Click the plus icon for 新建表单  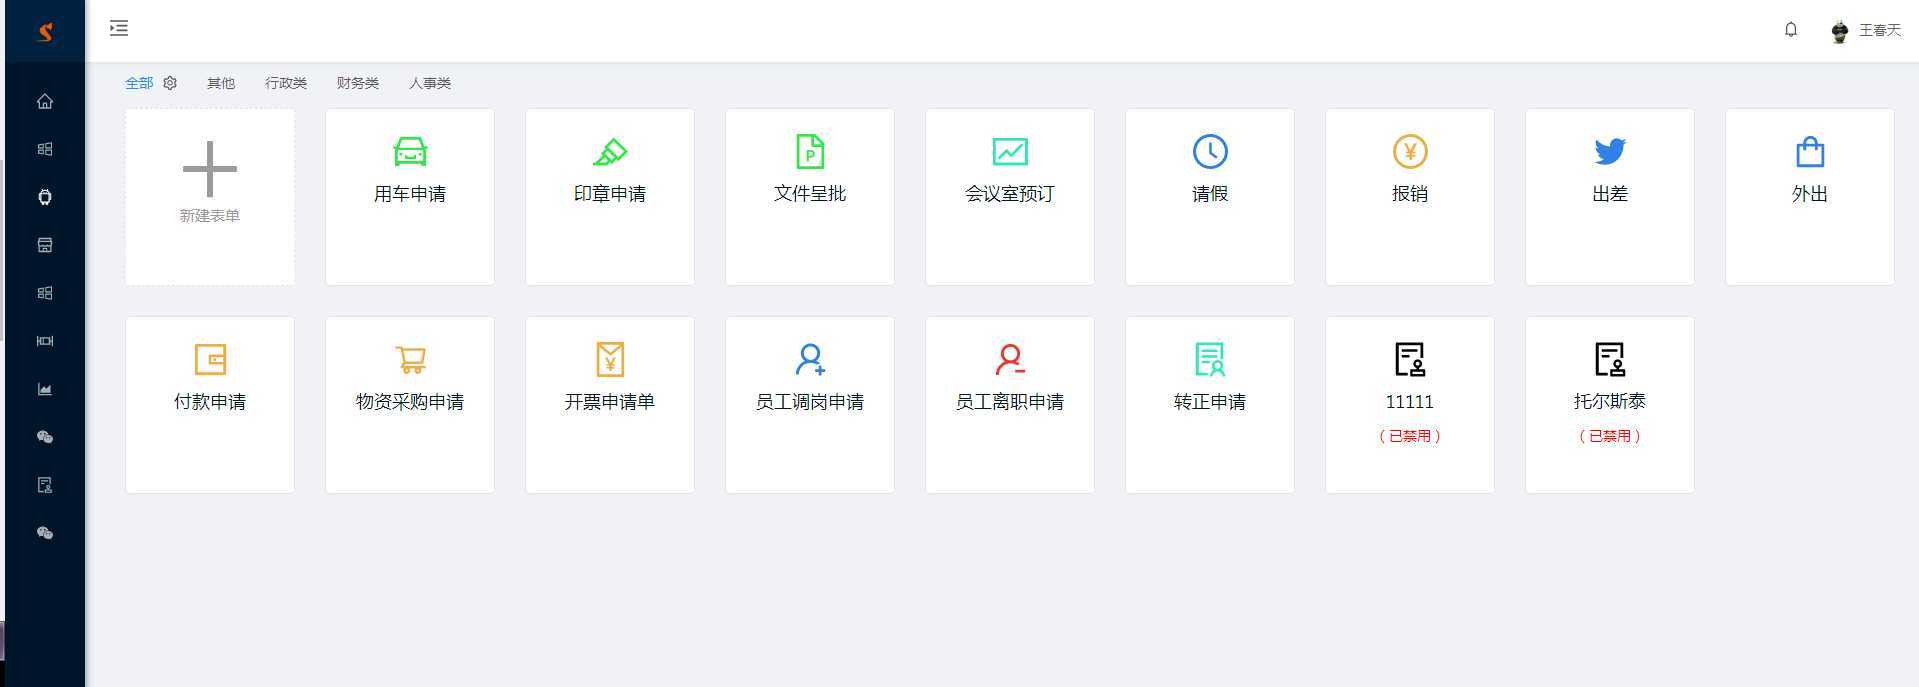point(210,168)
